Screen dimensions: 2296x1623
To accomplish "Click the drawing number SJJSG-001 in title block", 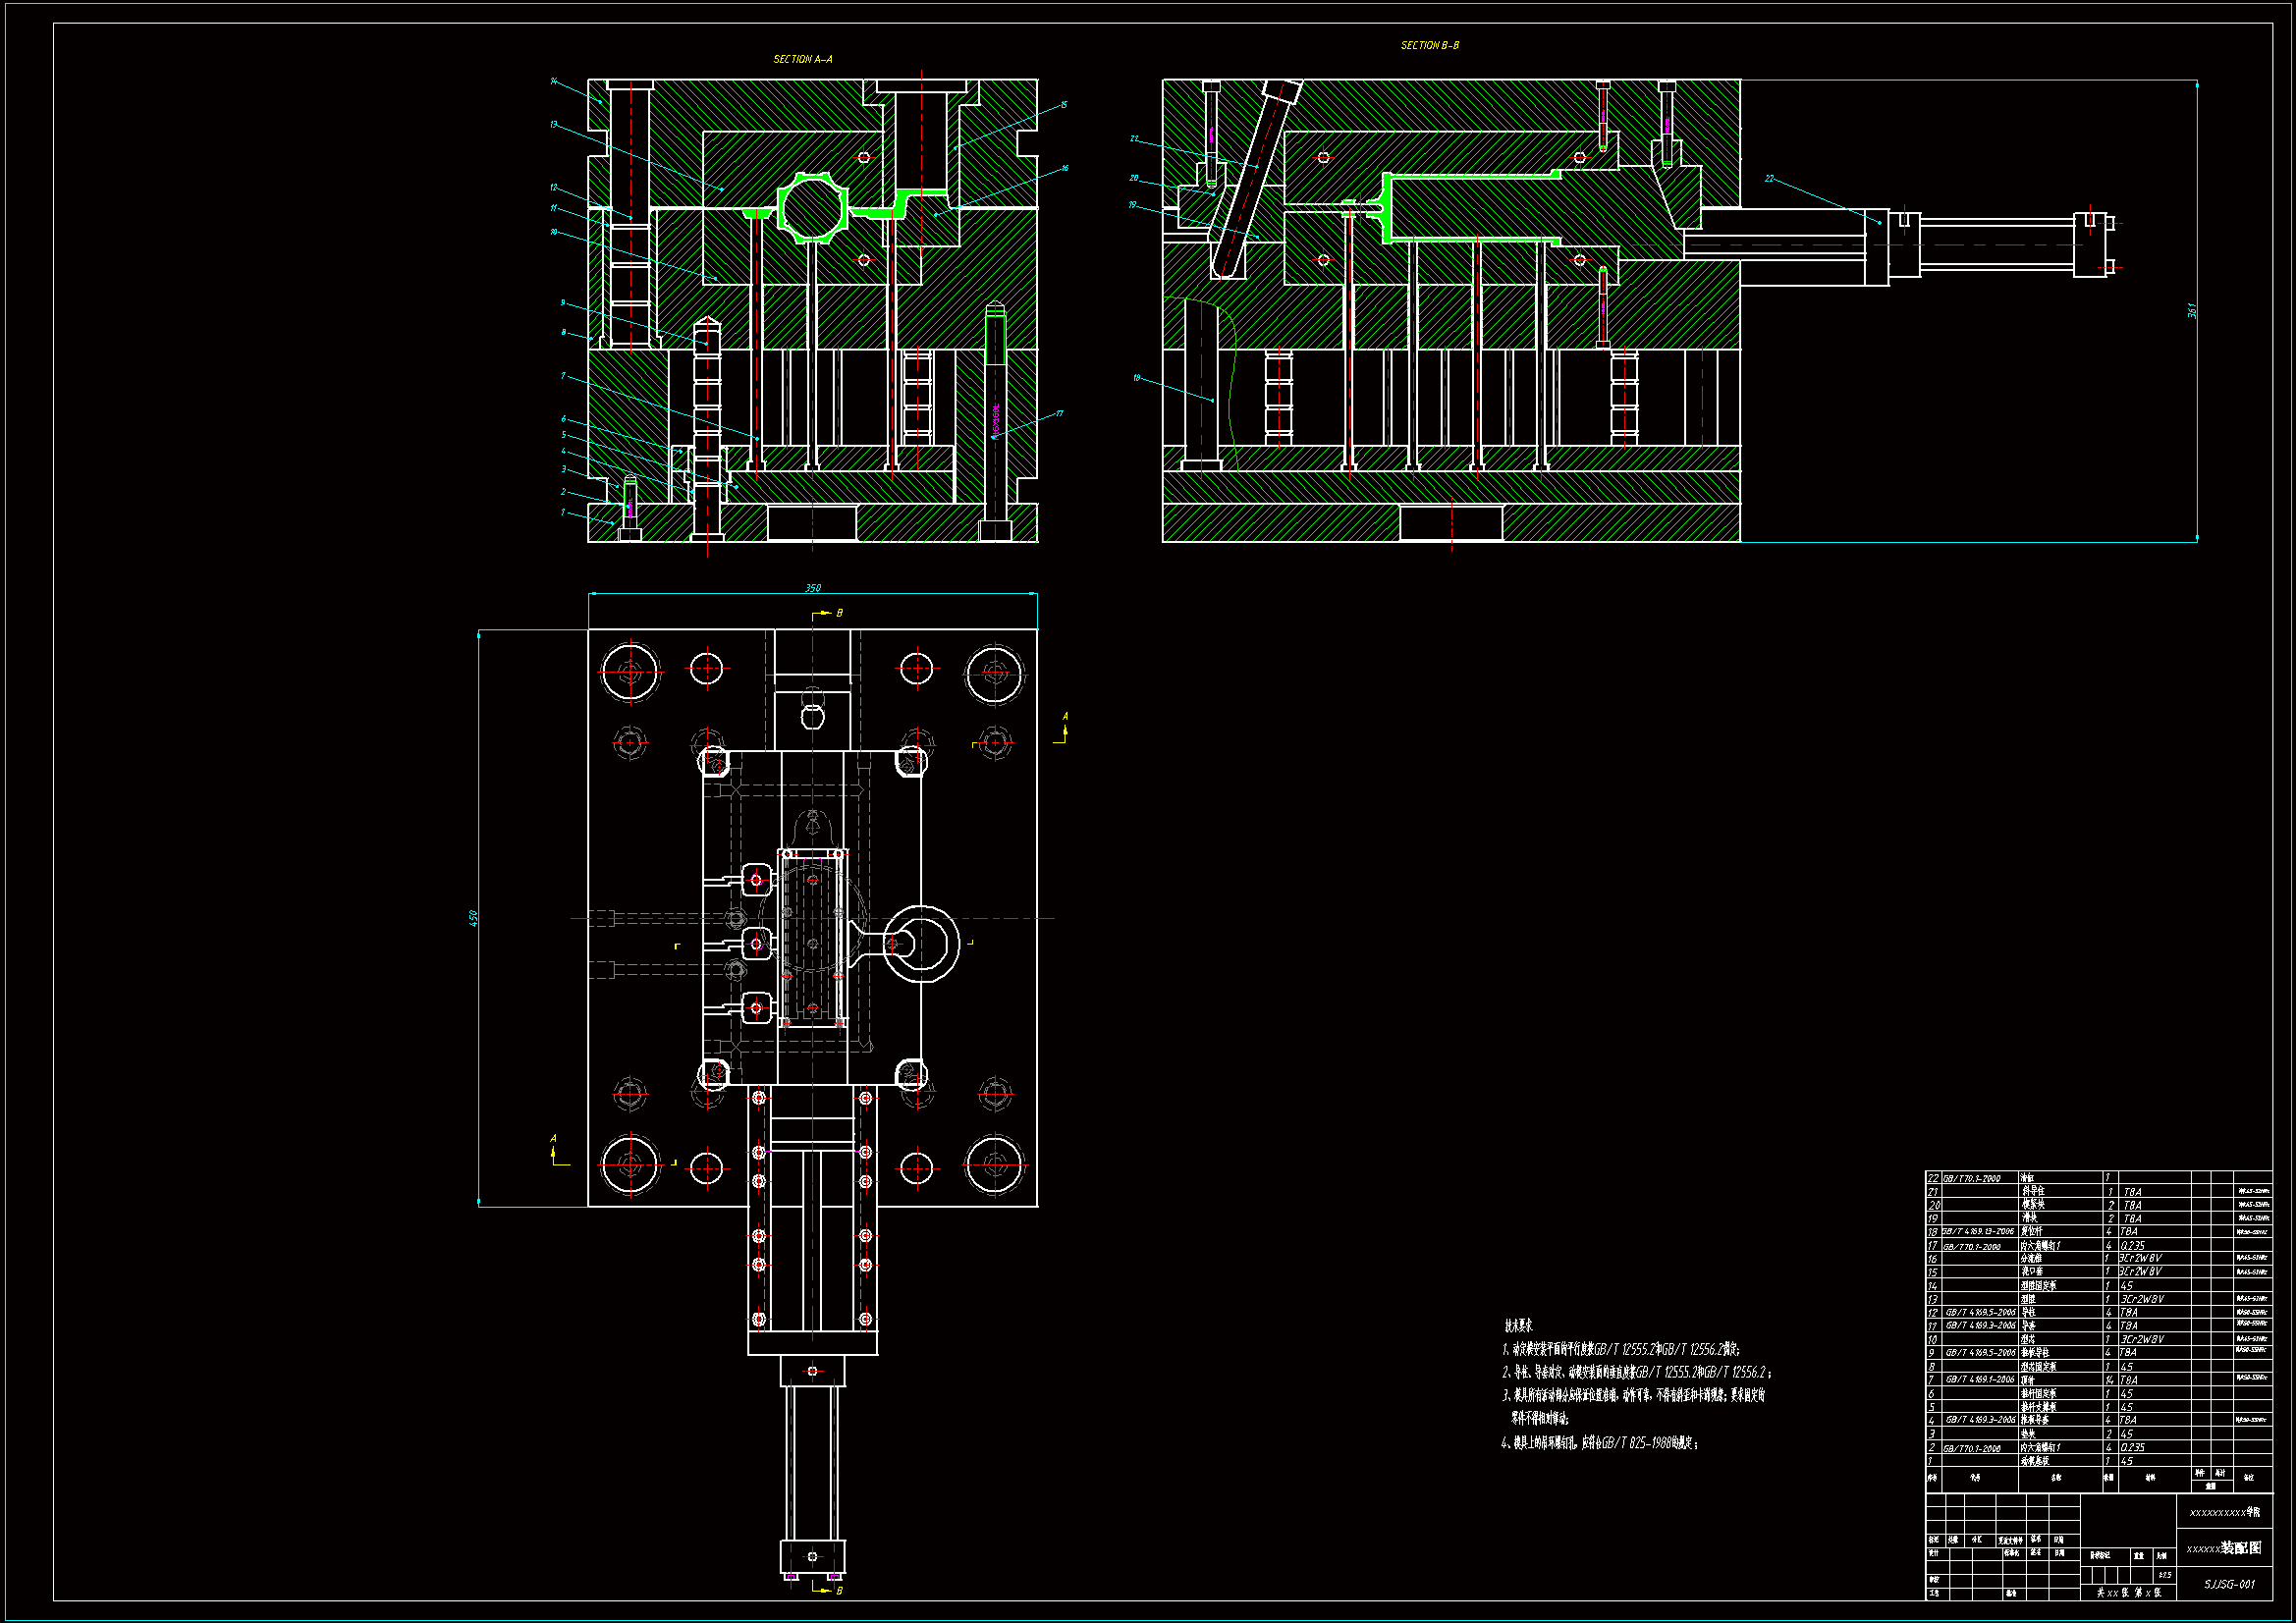I will [x=2229, y=1584].
